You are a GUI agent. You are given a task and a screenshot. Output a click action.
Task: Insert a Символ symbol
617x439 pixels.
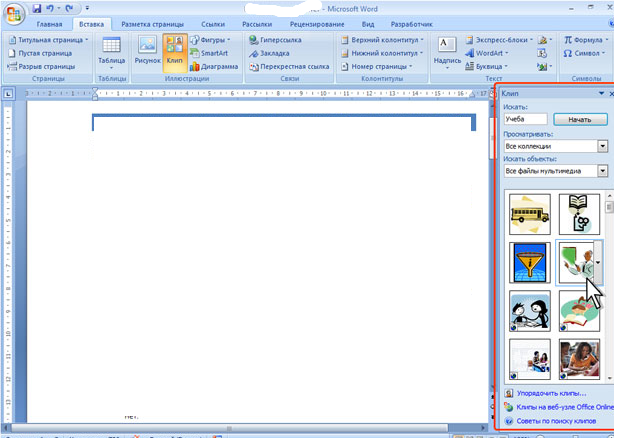pyautogui.click(x=584, y=53)
